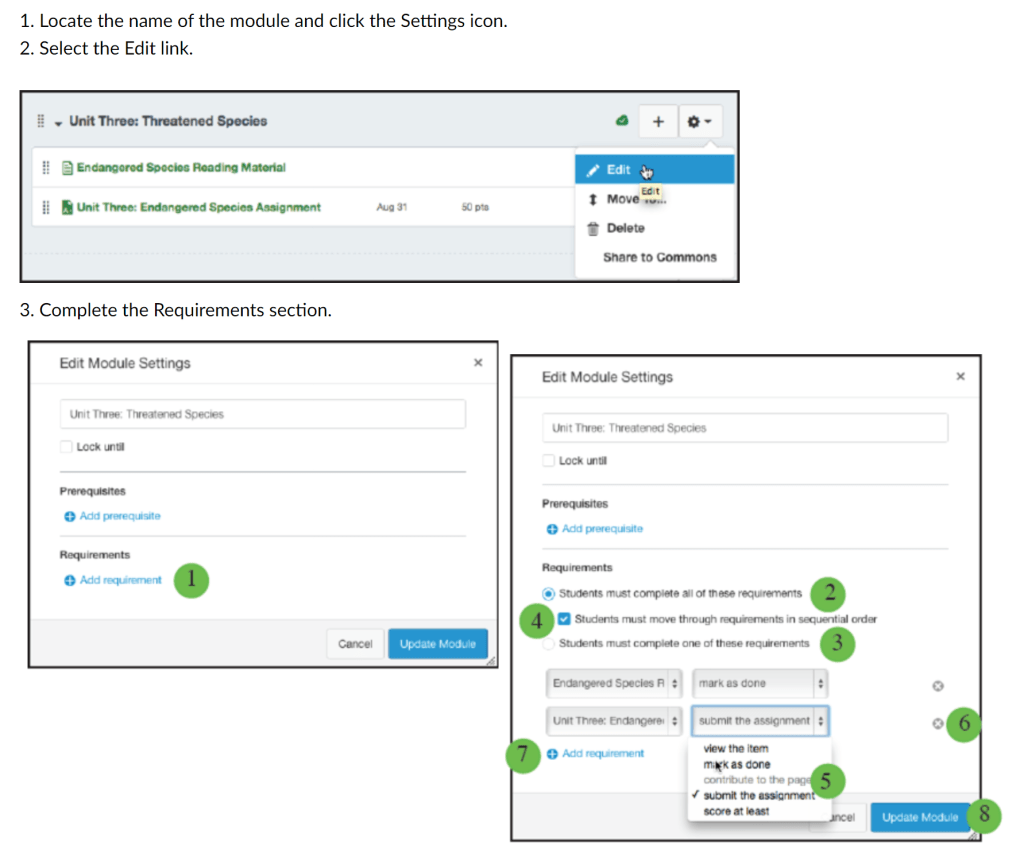Remove the Unit Three submit assignment requirement
This screenshot has height=853, width=1024.
[937, 723]
